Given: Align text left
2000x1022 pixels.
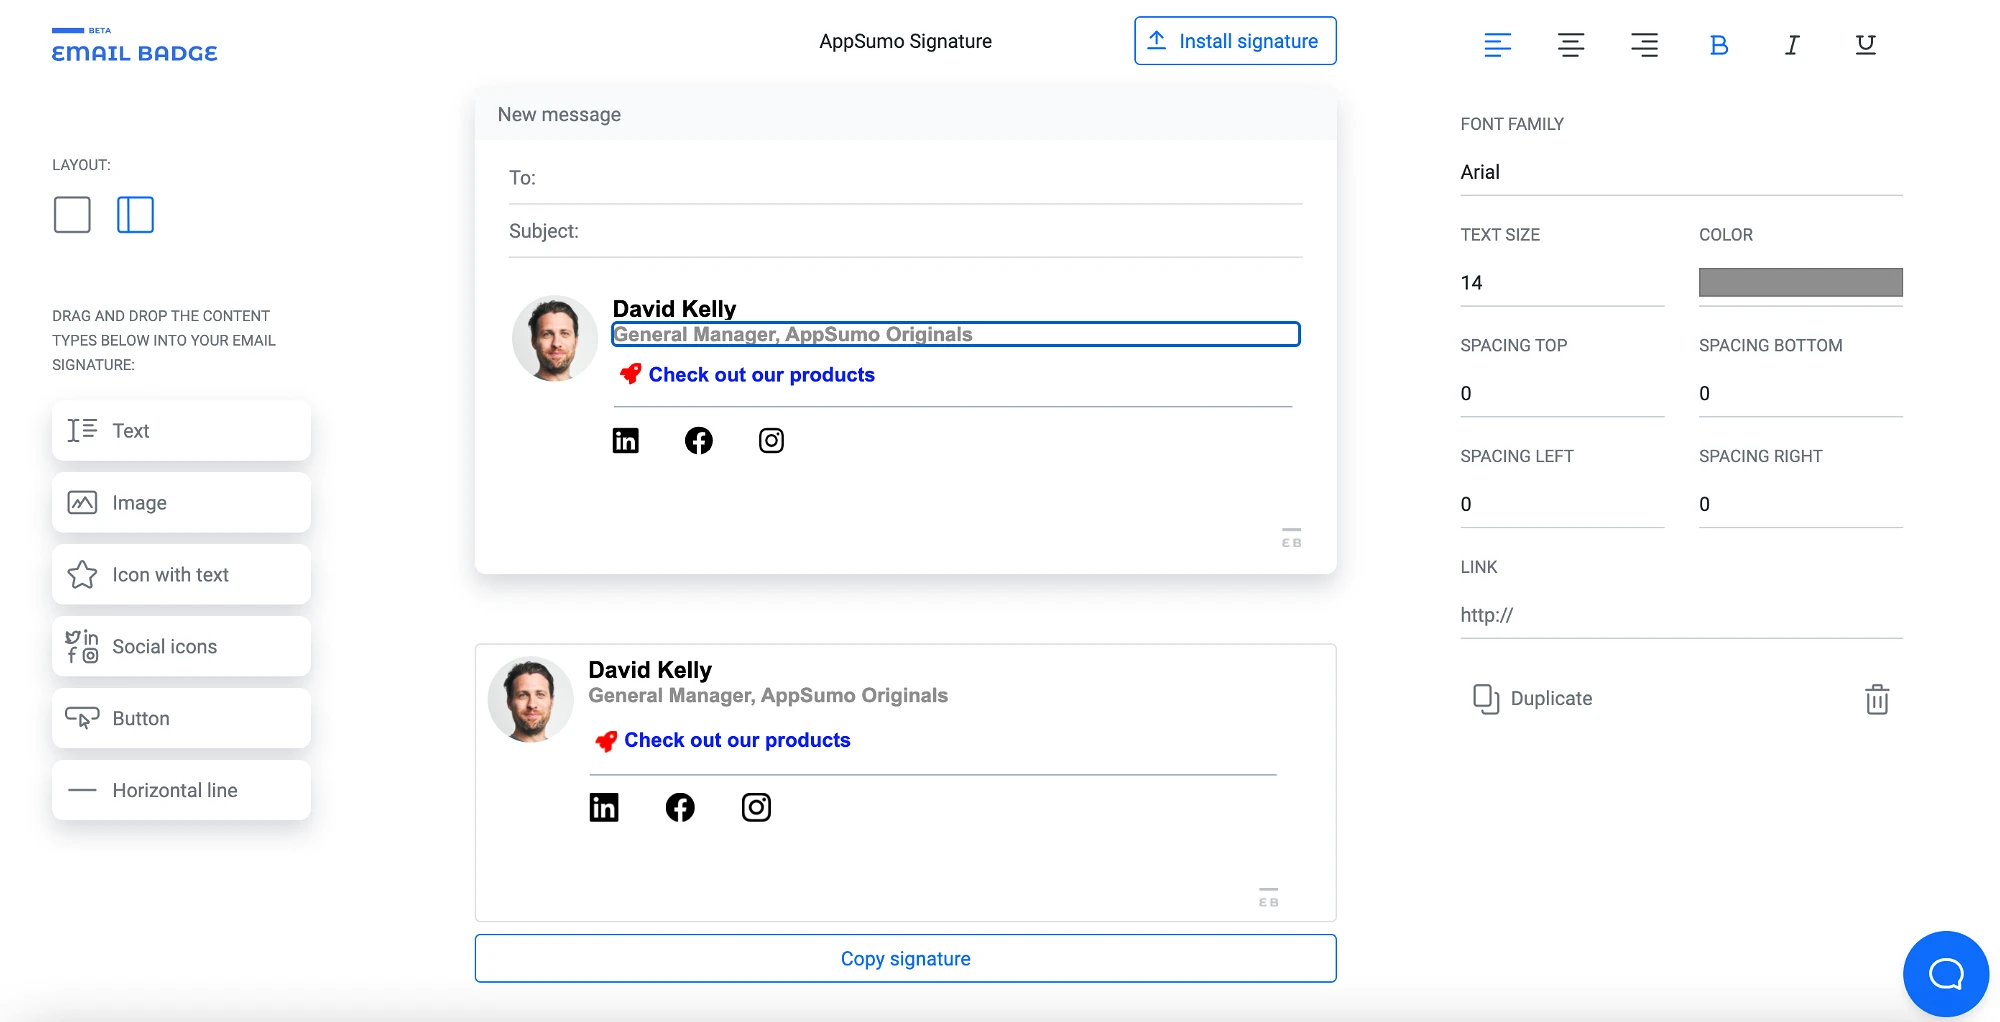Looking at the screenshot, I should [x=1497, y=45].
